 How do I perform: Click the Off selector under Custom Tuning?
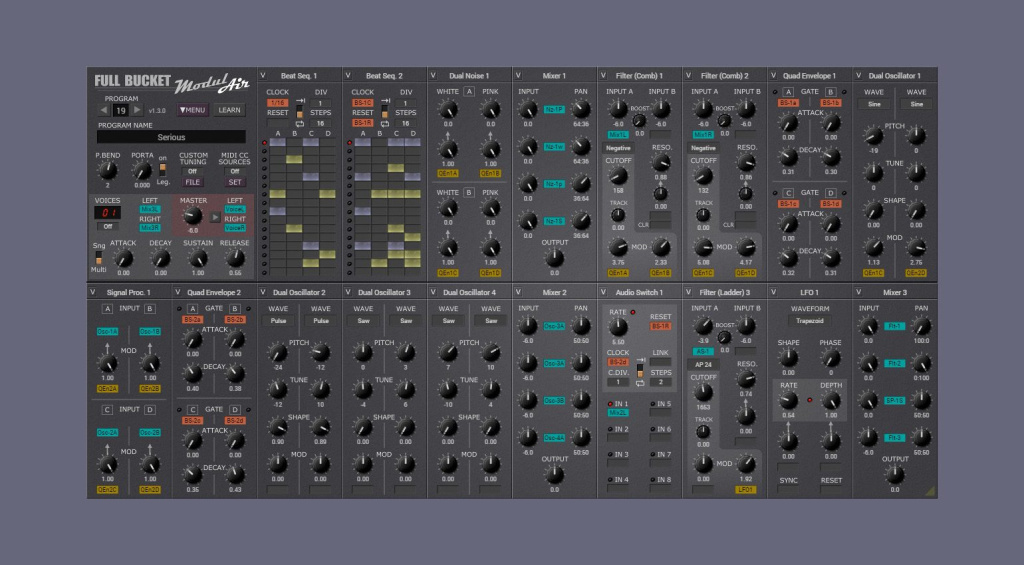193,171
